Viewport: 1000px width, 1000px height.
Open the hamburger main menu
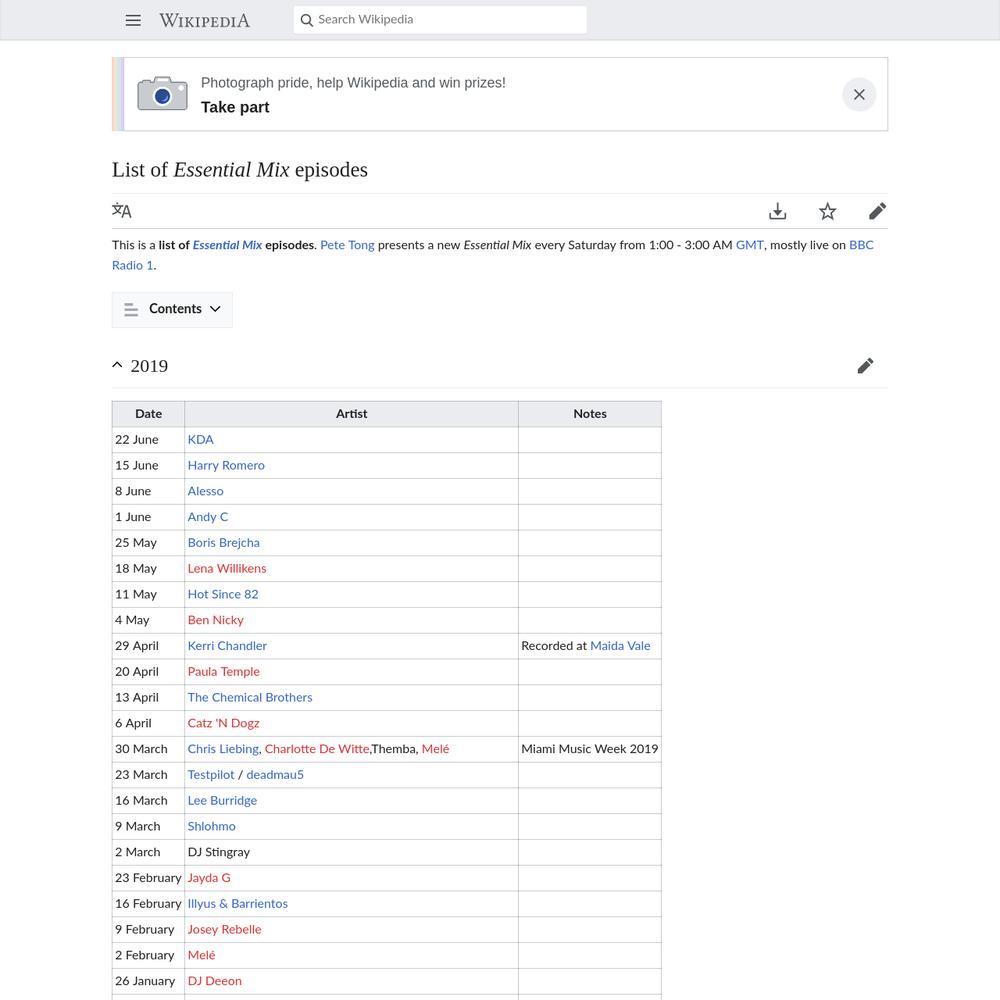(x=133, y=20)
